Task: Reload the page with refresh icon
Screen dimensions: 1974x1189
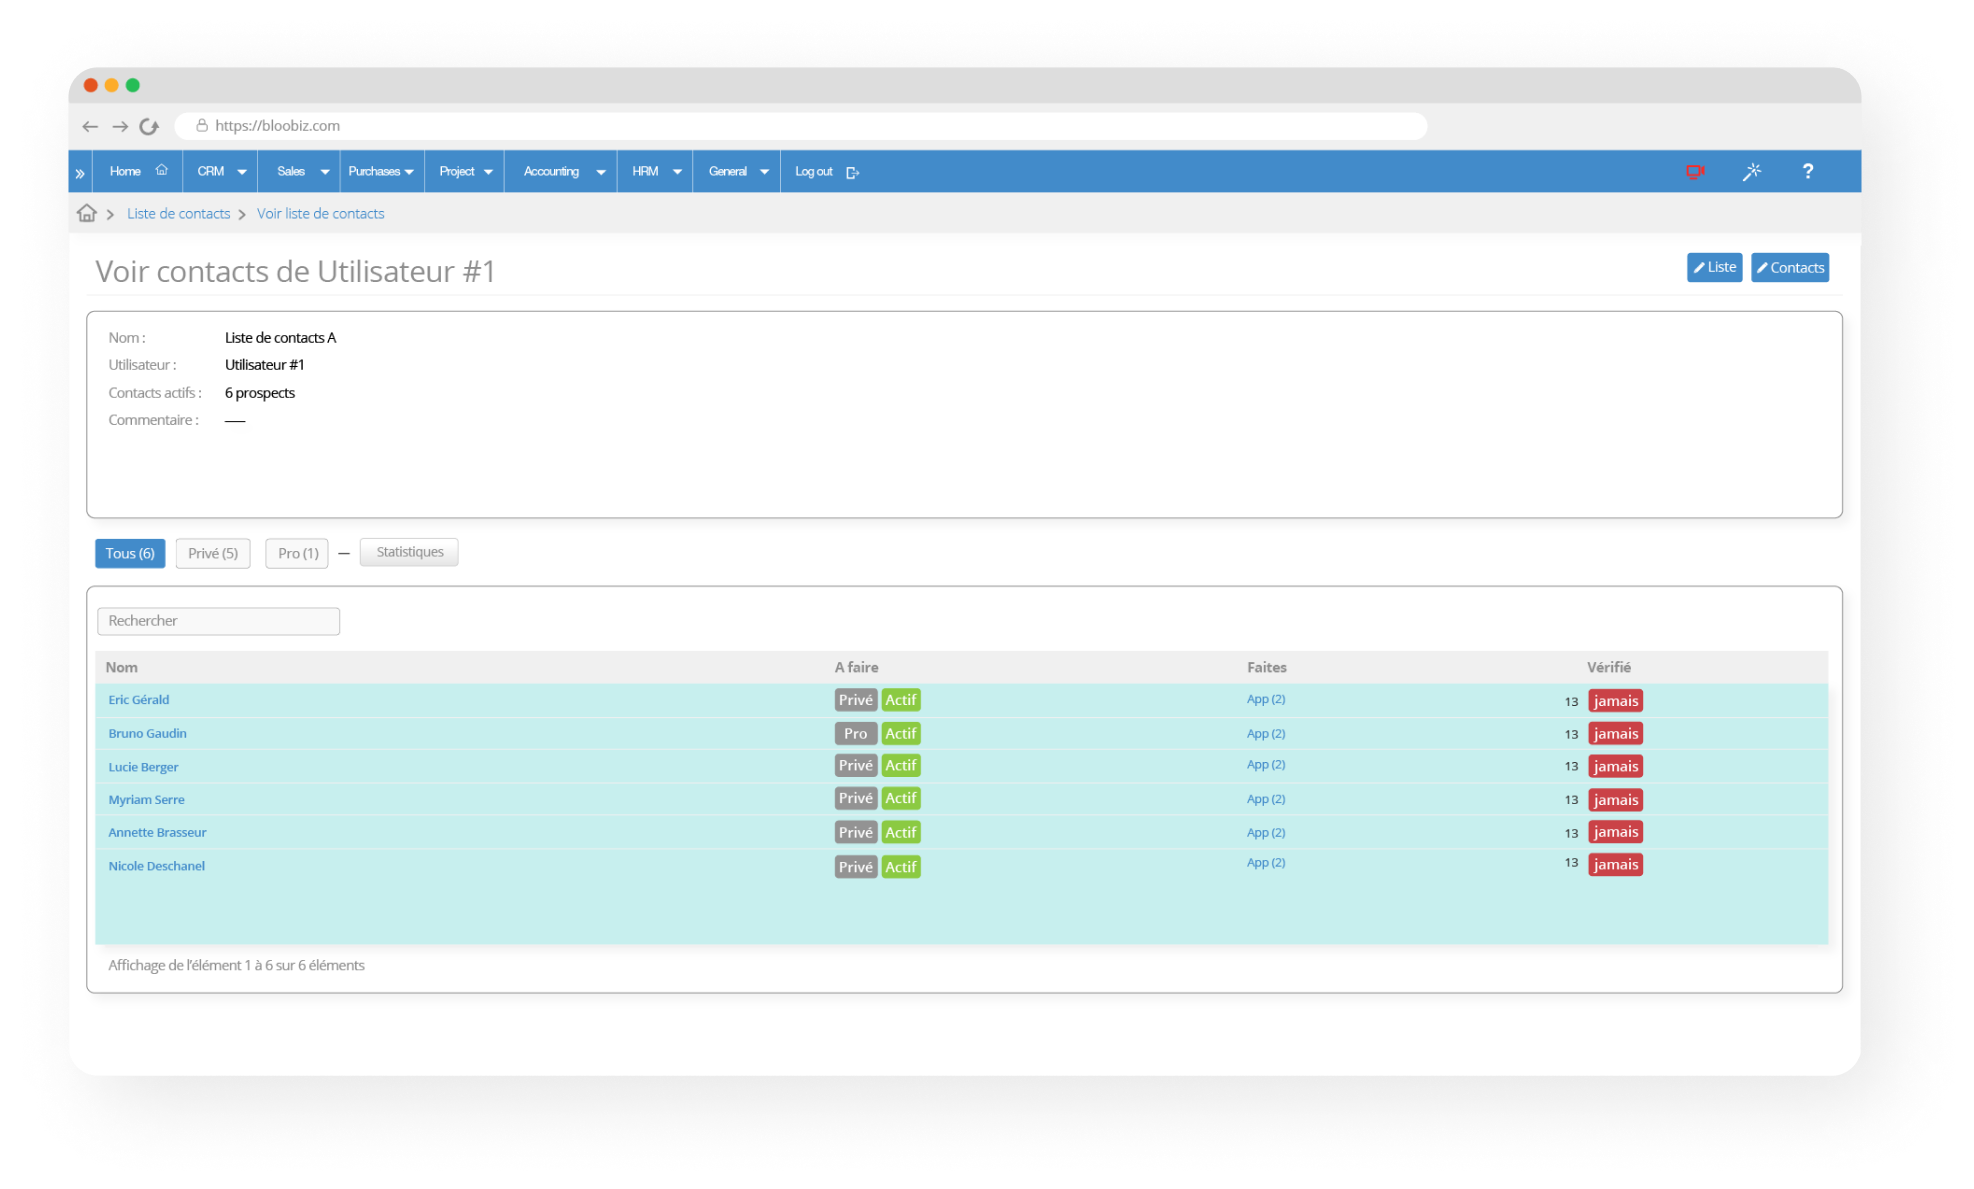Action: (150, 126)
